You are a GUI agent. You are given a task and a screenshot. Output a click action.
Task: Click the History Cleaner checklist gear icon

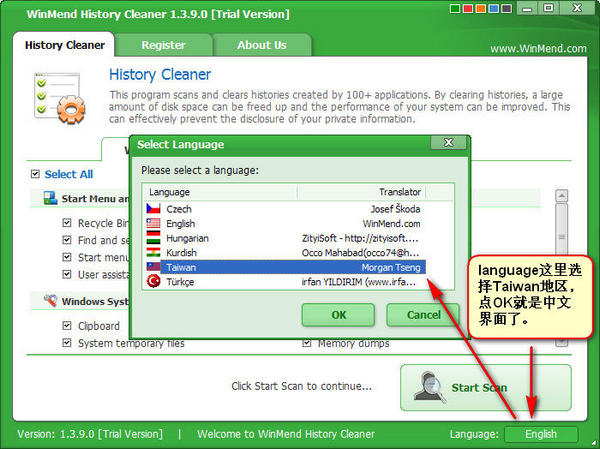pyautogui.click(x=59, y=98)
